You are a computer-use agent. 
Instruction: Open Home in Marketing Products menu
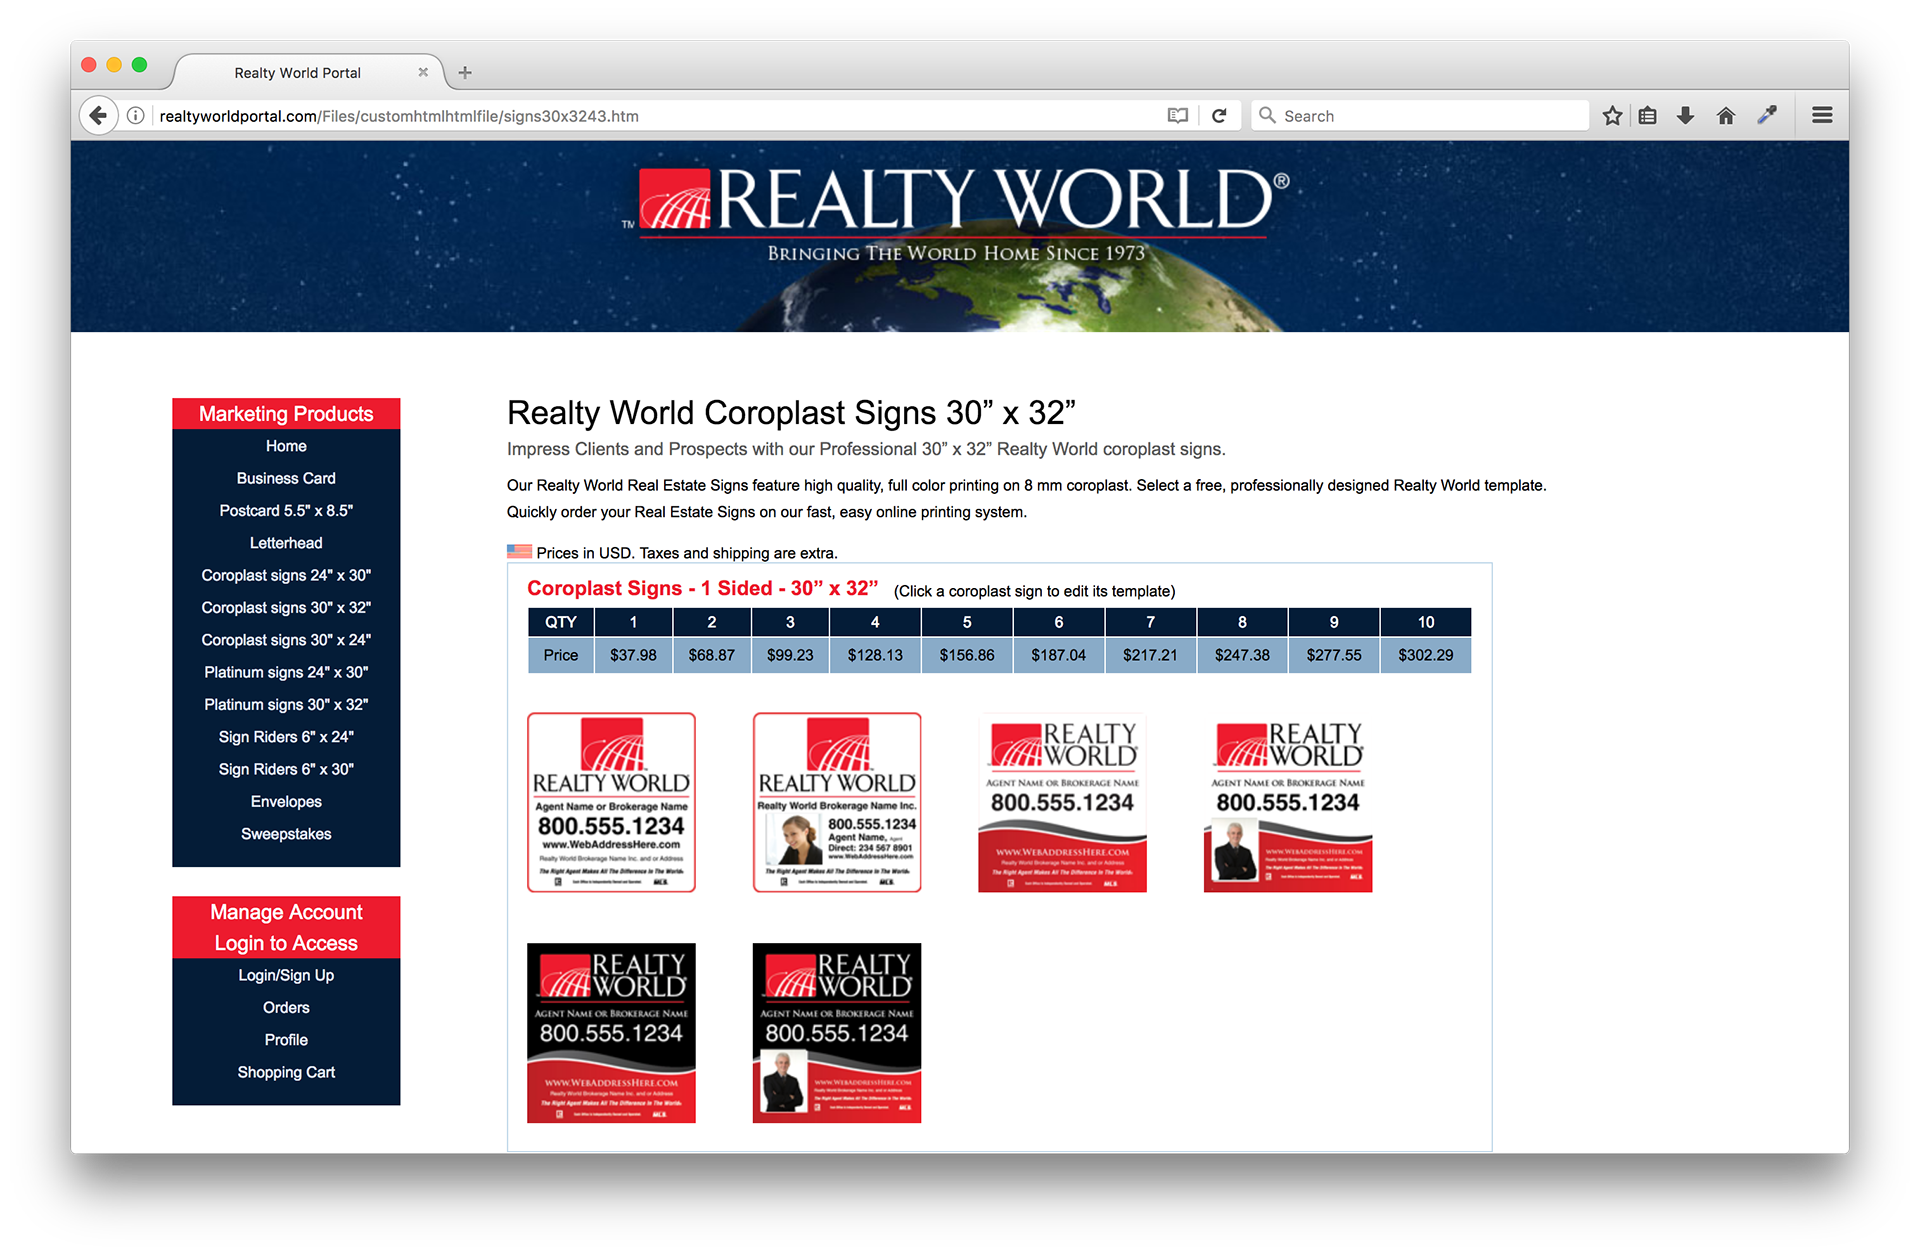coord(286,446)
